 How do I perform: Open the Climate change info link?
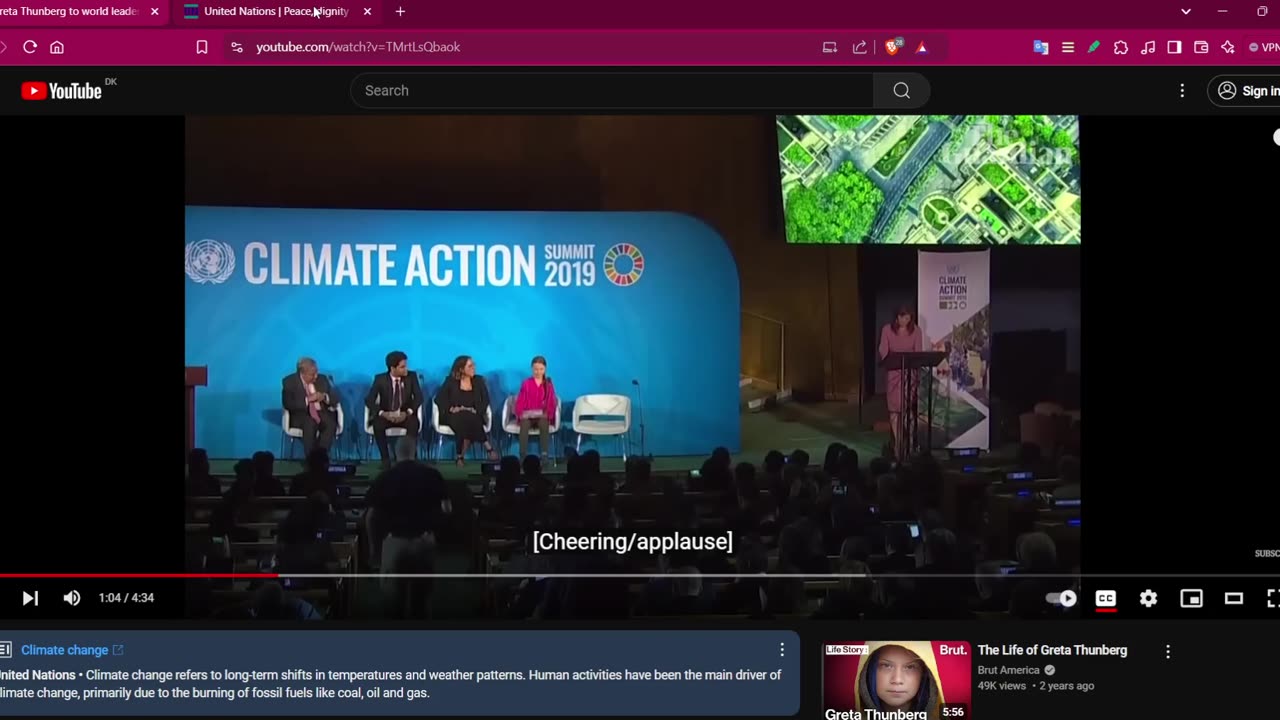[72, 650]
